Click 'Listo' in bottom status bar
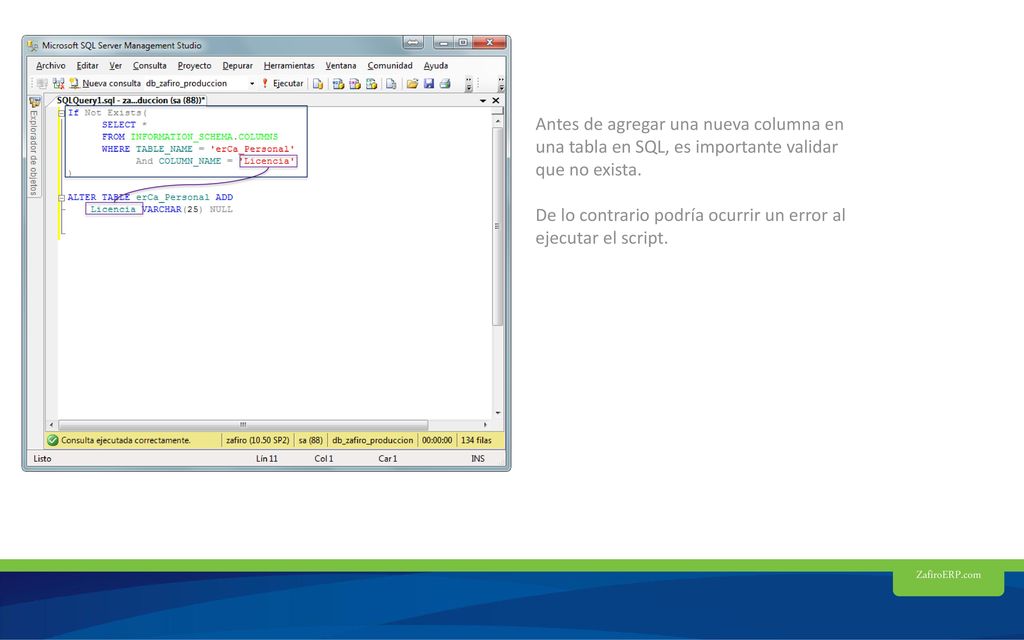The width and height of the screenshot is (1024, 640). [x=42, y=458]
